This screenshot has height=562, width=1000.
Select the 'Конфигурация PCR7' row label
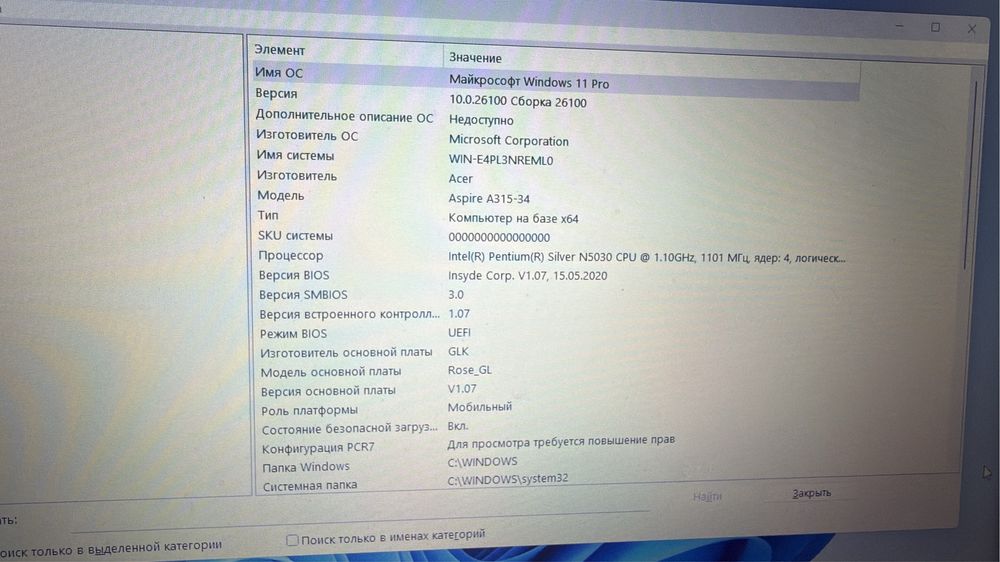[x=318, y=448]
